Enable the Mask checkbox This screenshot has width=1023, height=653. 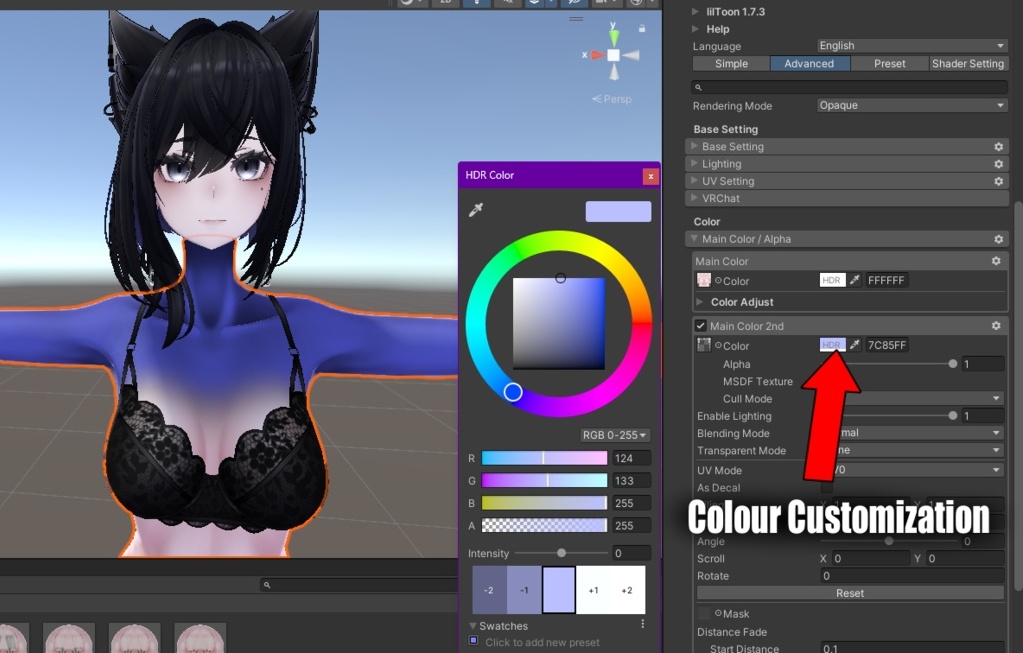pyautogui.click(x=705, y=613)
